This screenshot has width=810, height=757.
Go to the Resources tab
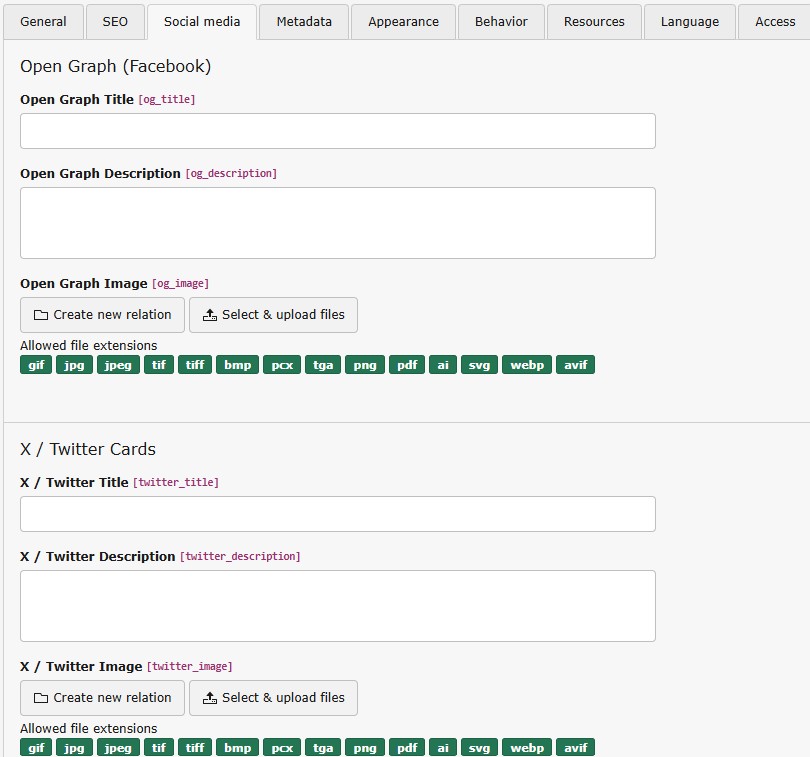(594, 21)
